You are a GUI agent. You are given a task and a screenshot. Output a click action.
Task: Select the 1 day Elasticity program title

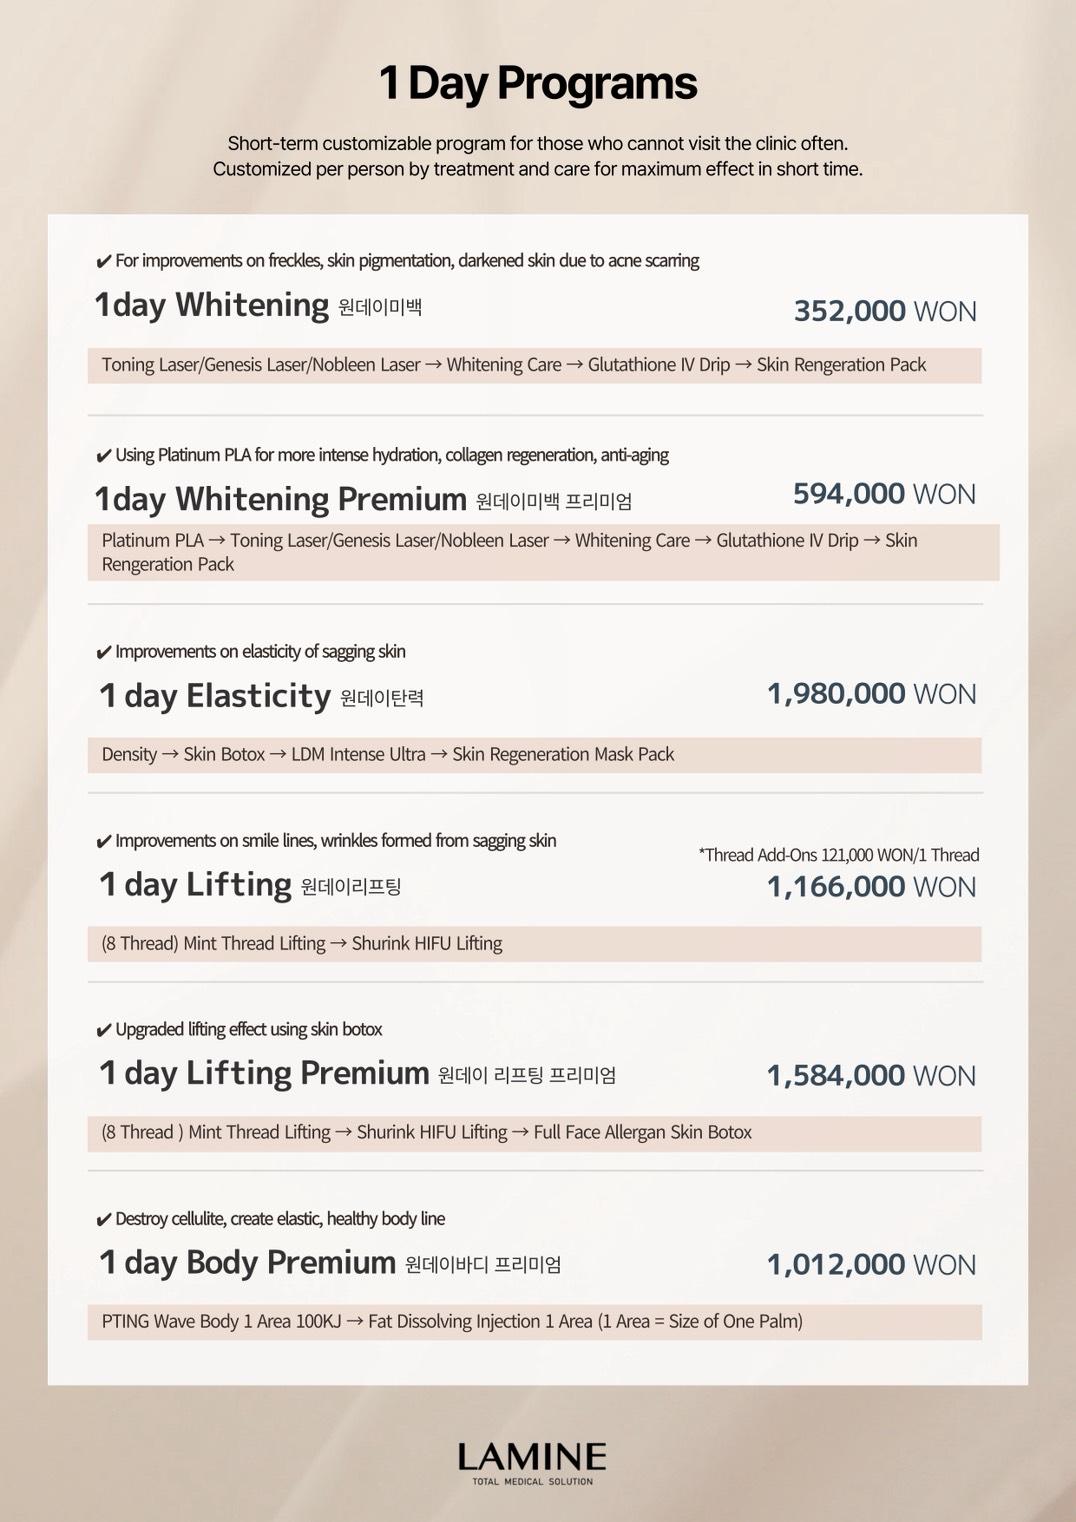pos(214,695)
